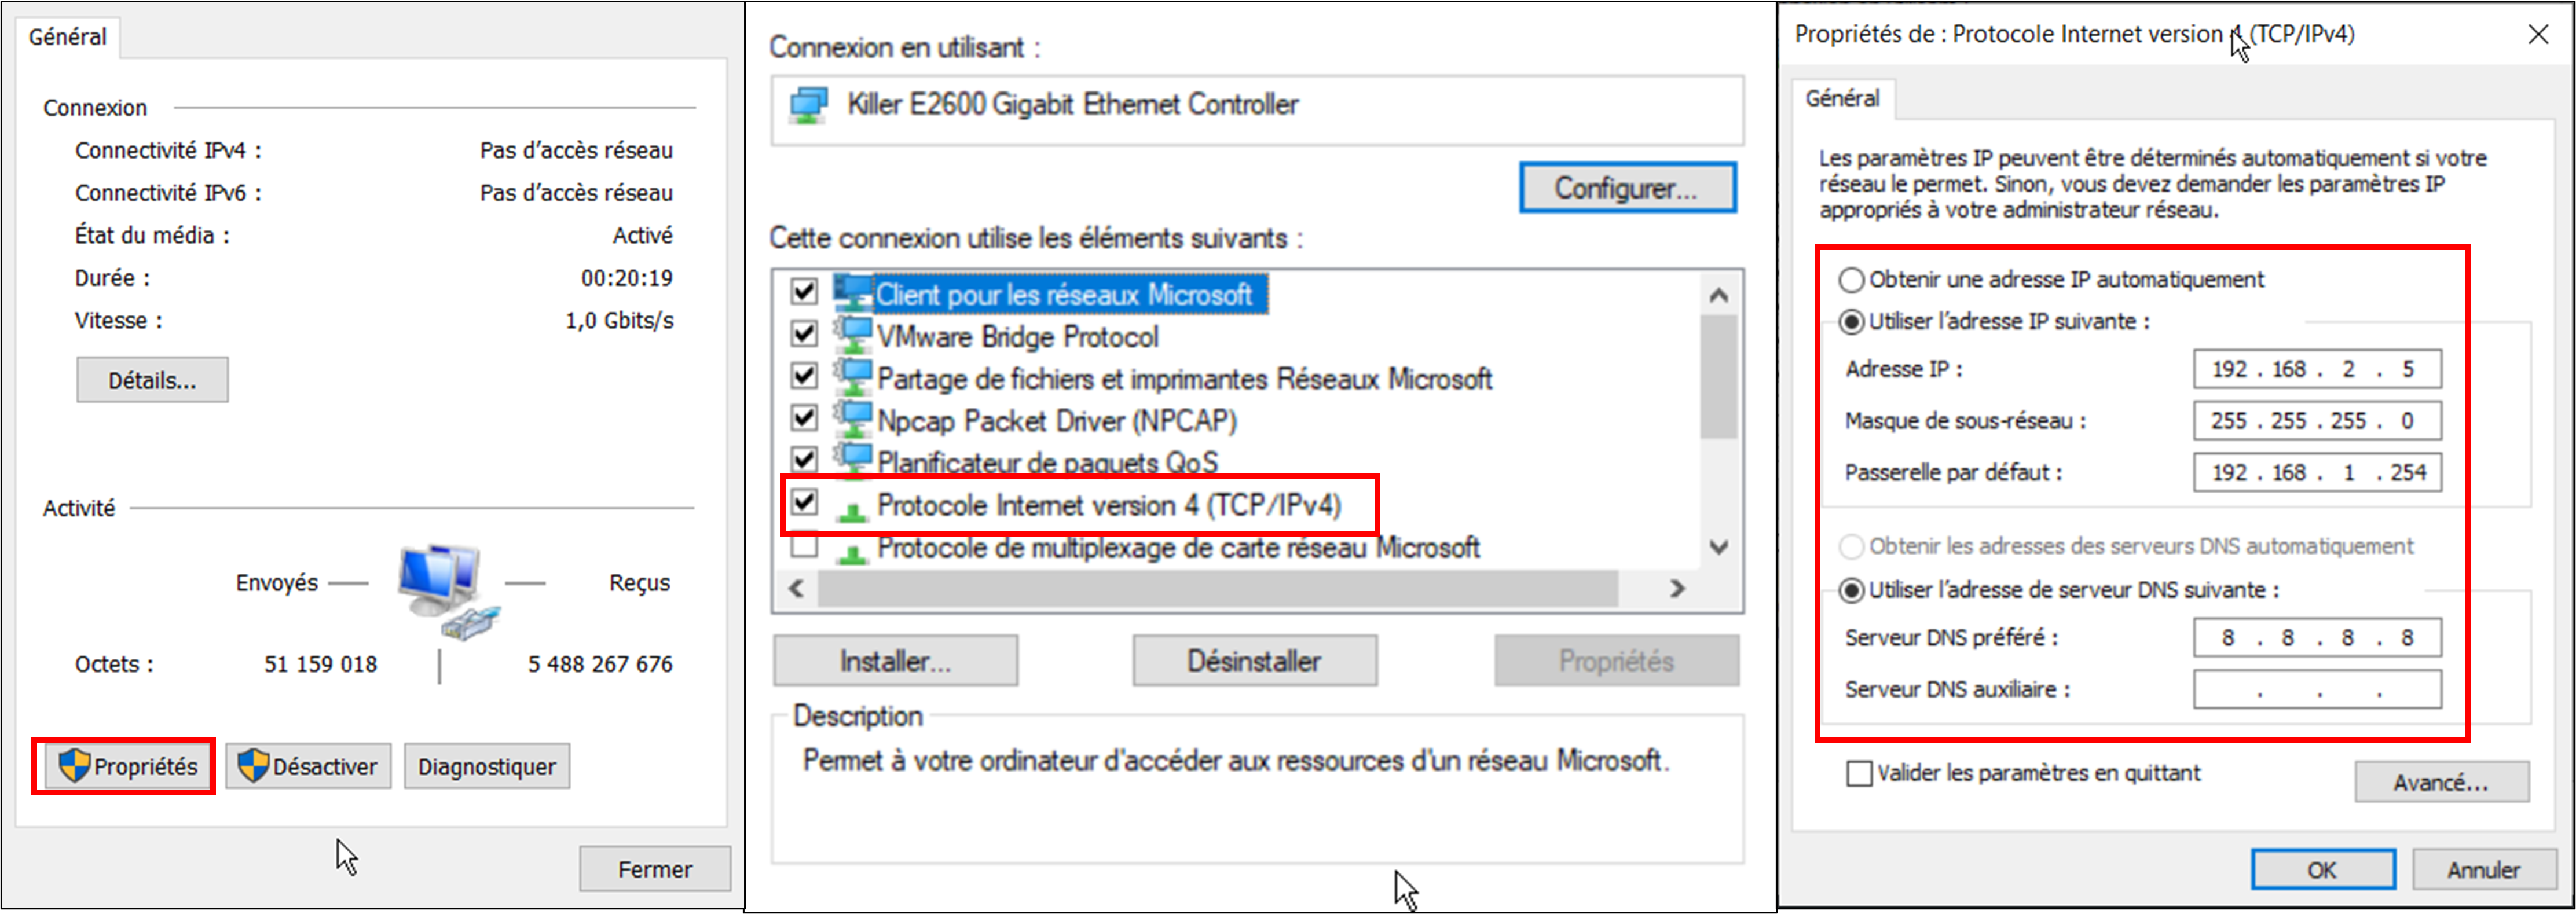The height and width of the screenshot is (914, 2576).
Task: Check Protocole de multiplexage de carte réseau
Action: [804, 547]
